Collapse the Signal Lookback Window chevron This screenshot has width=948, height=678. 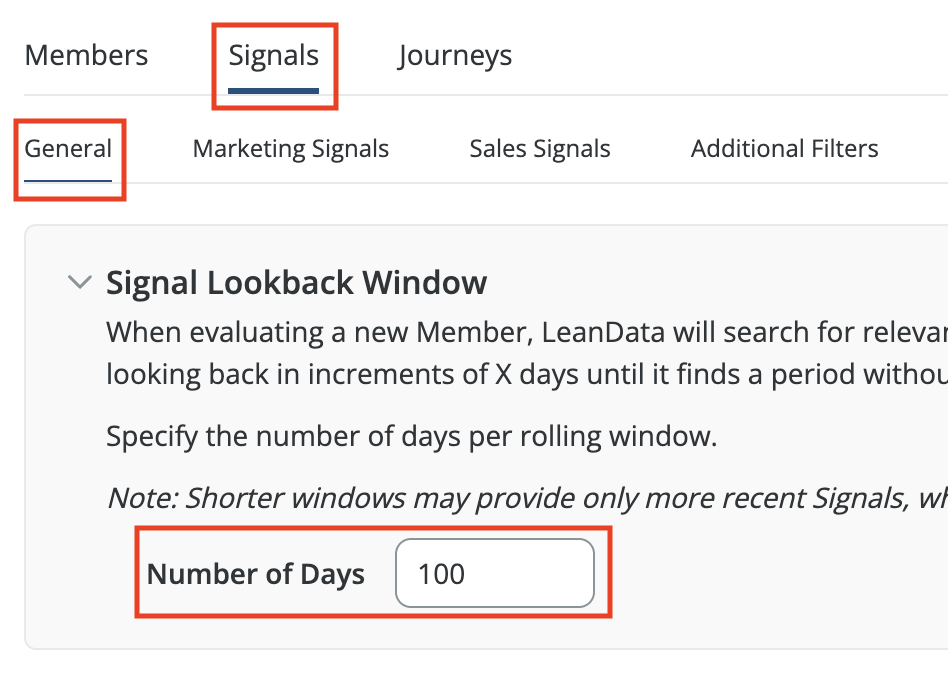coord(79,283)
